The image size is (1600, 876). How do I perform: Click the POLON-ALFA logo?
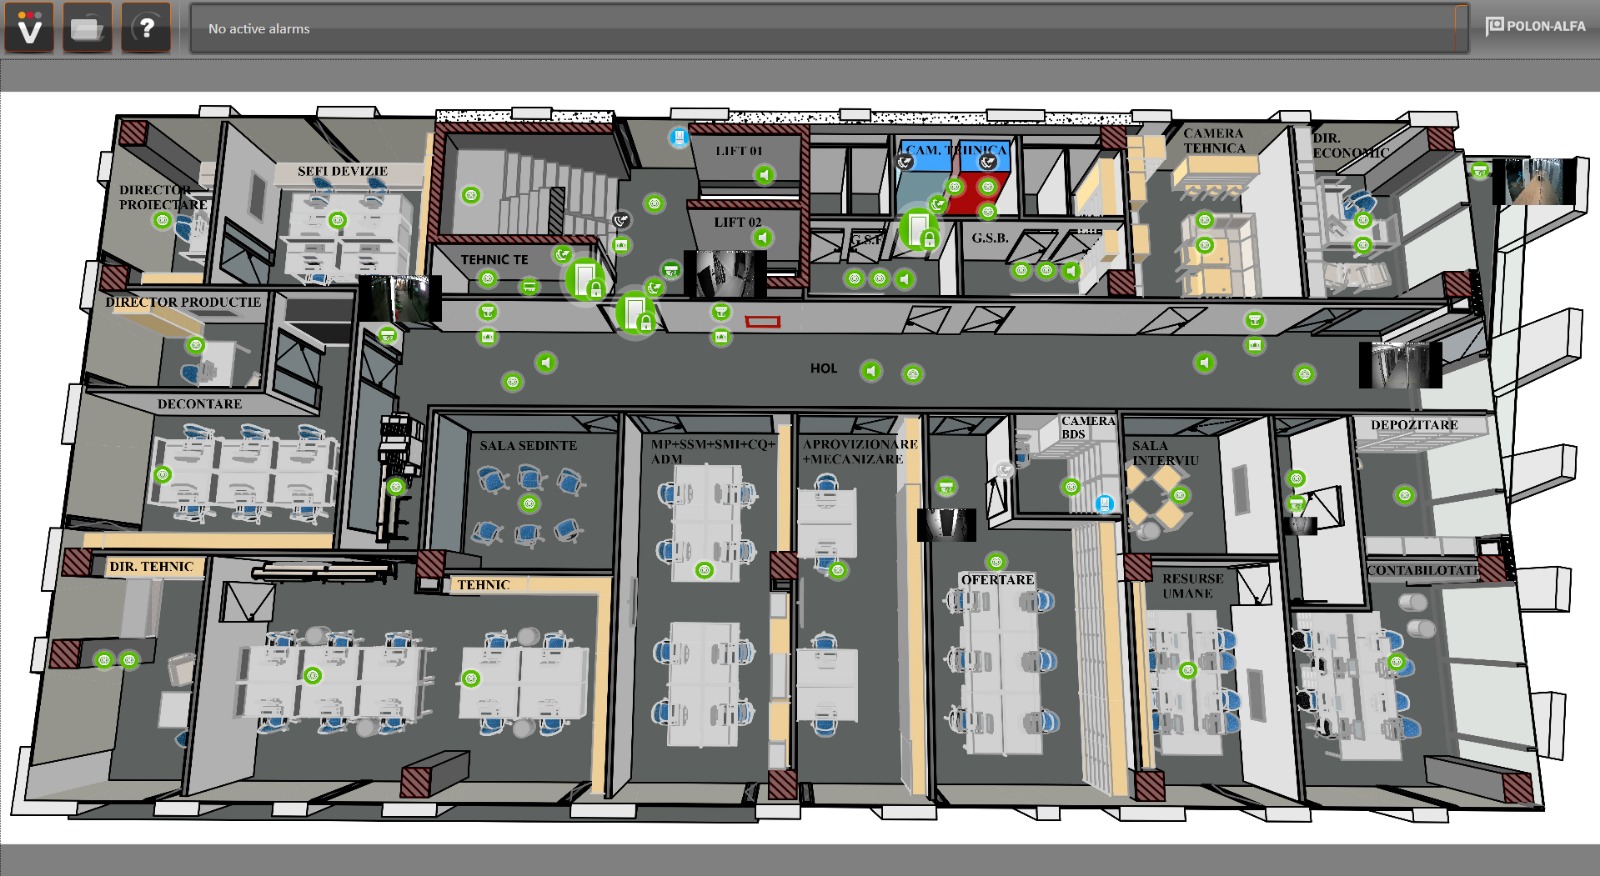(x=1535, y=26)
